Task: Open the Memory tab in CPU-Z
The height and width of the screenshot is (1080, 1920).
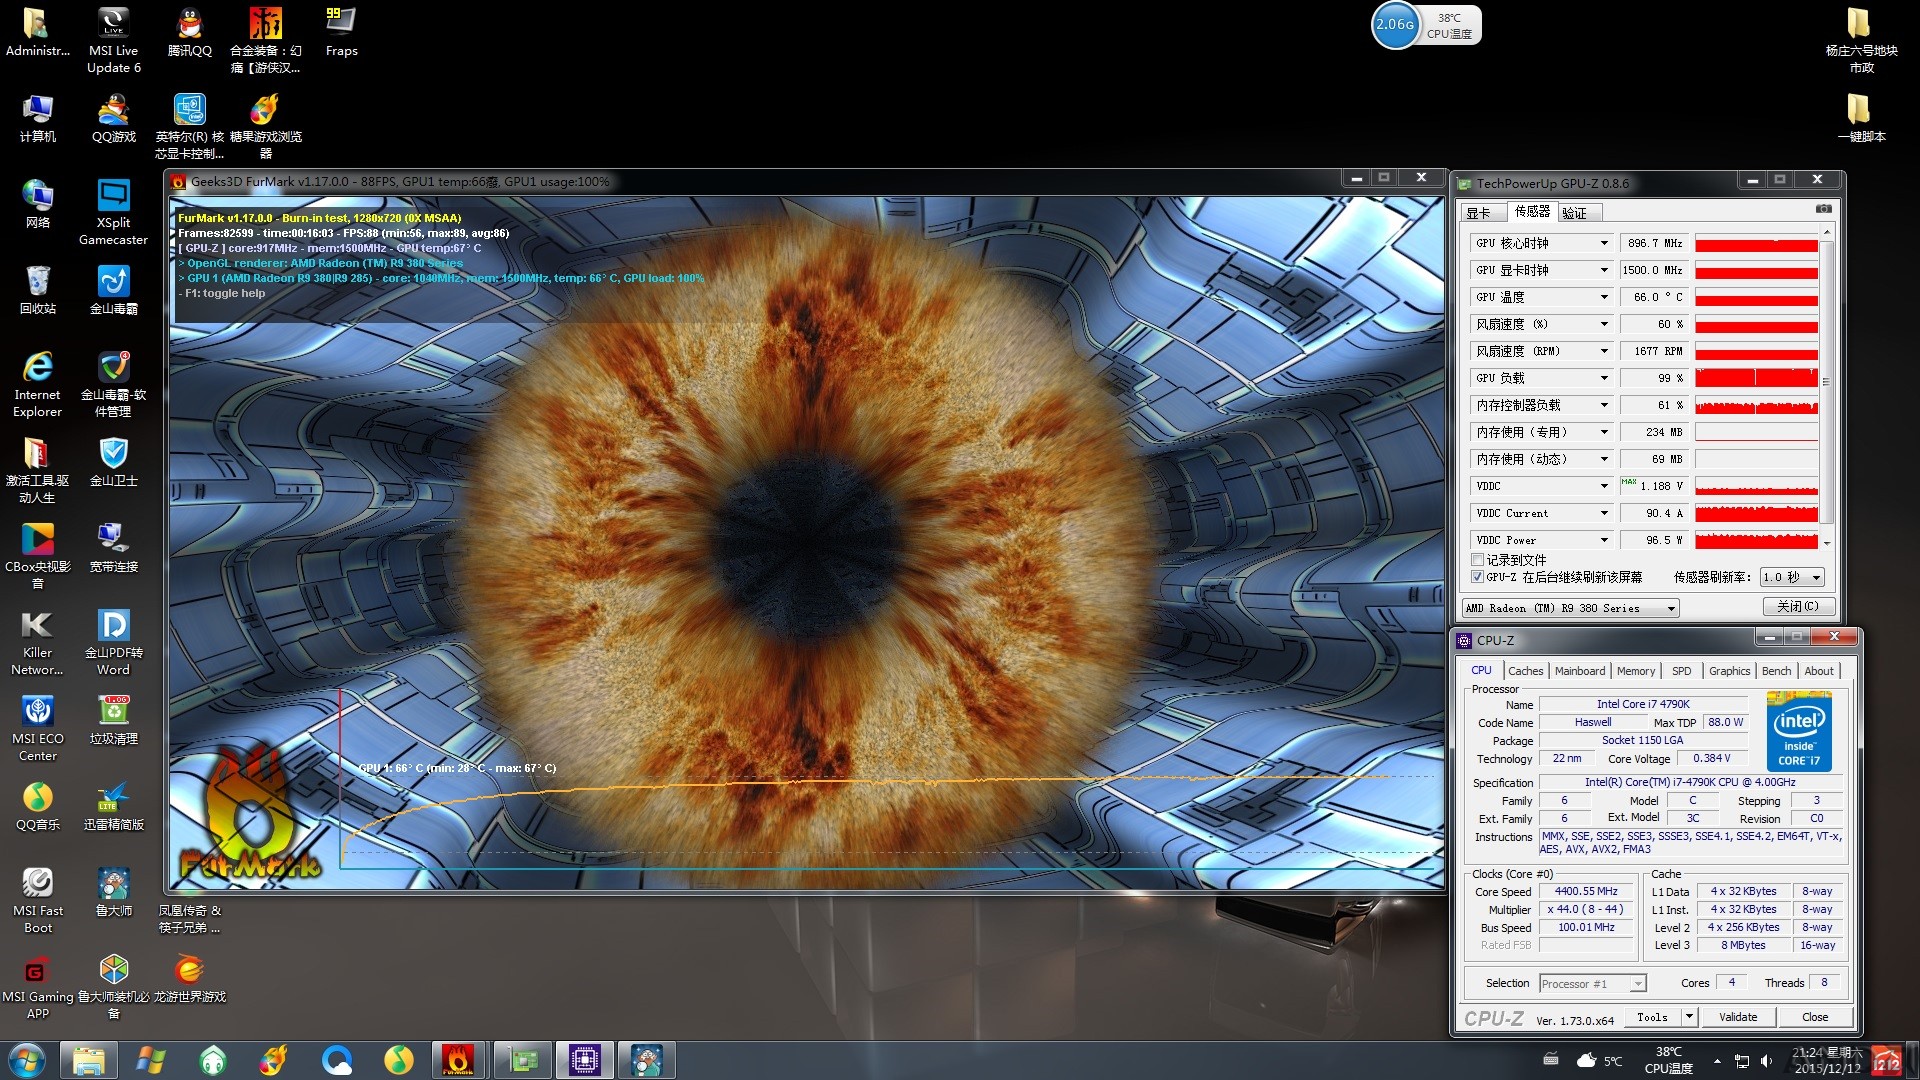Action: pos(1636,671)
